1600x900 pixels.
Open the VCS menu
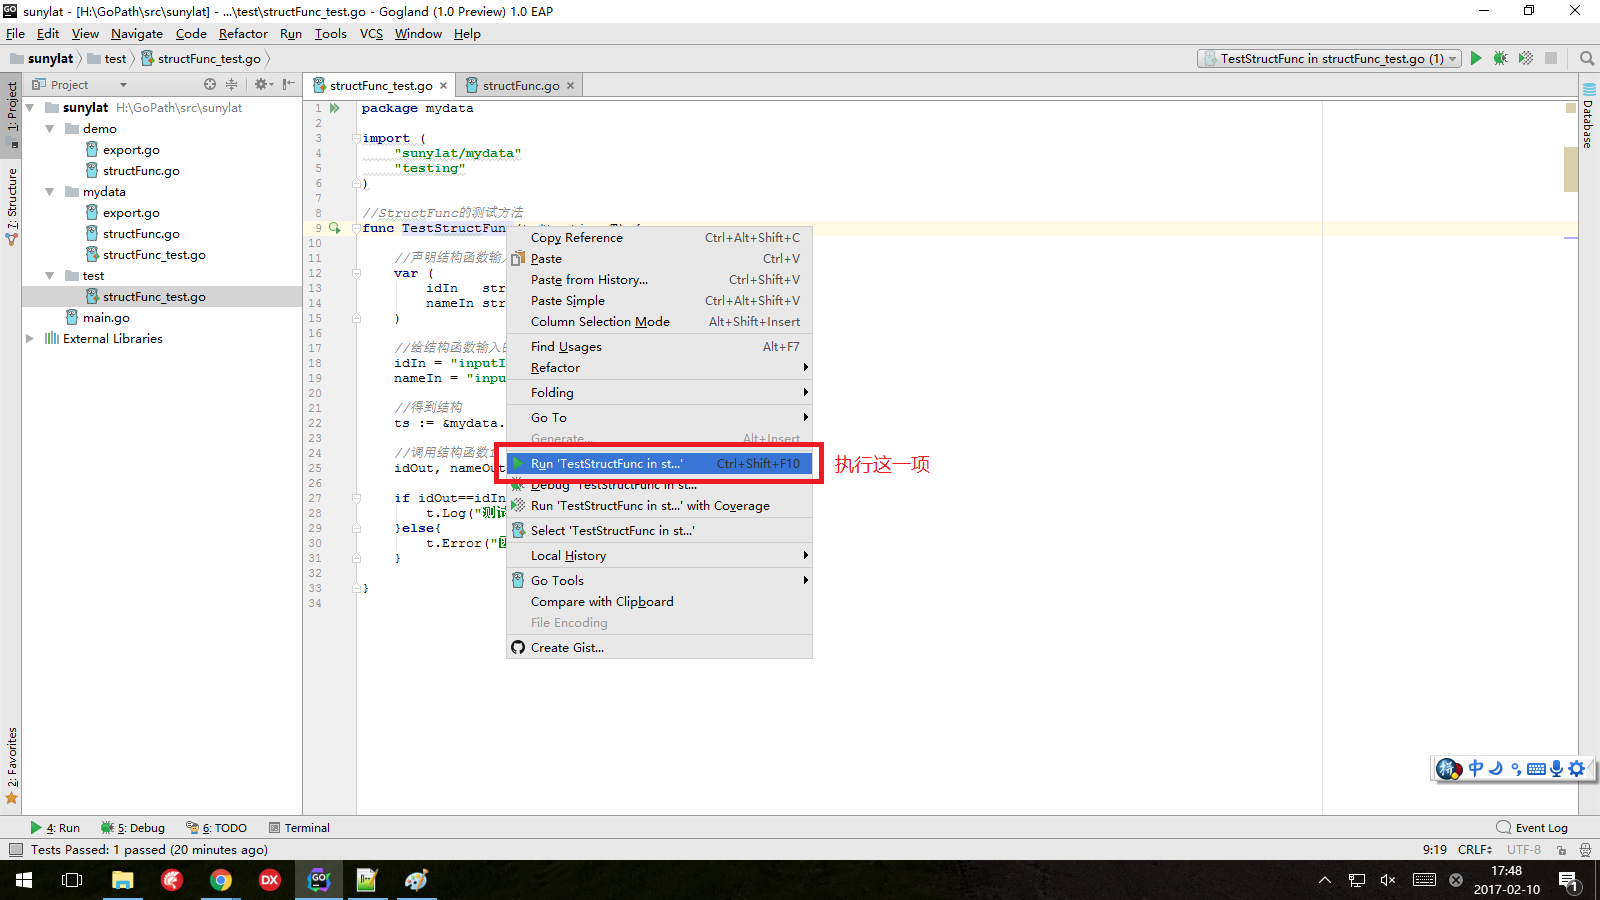coord(371,34)
